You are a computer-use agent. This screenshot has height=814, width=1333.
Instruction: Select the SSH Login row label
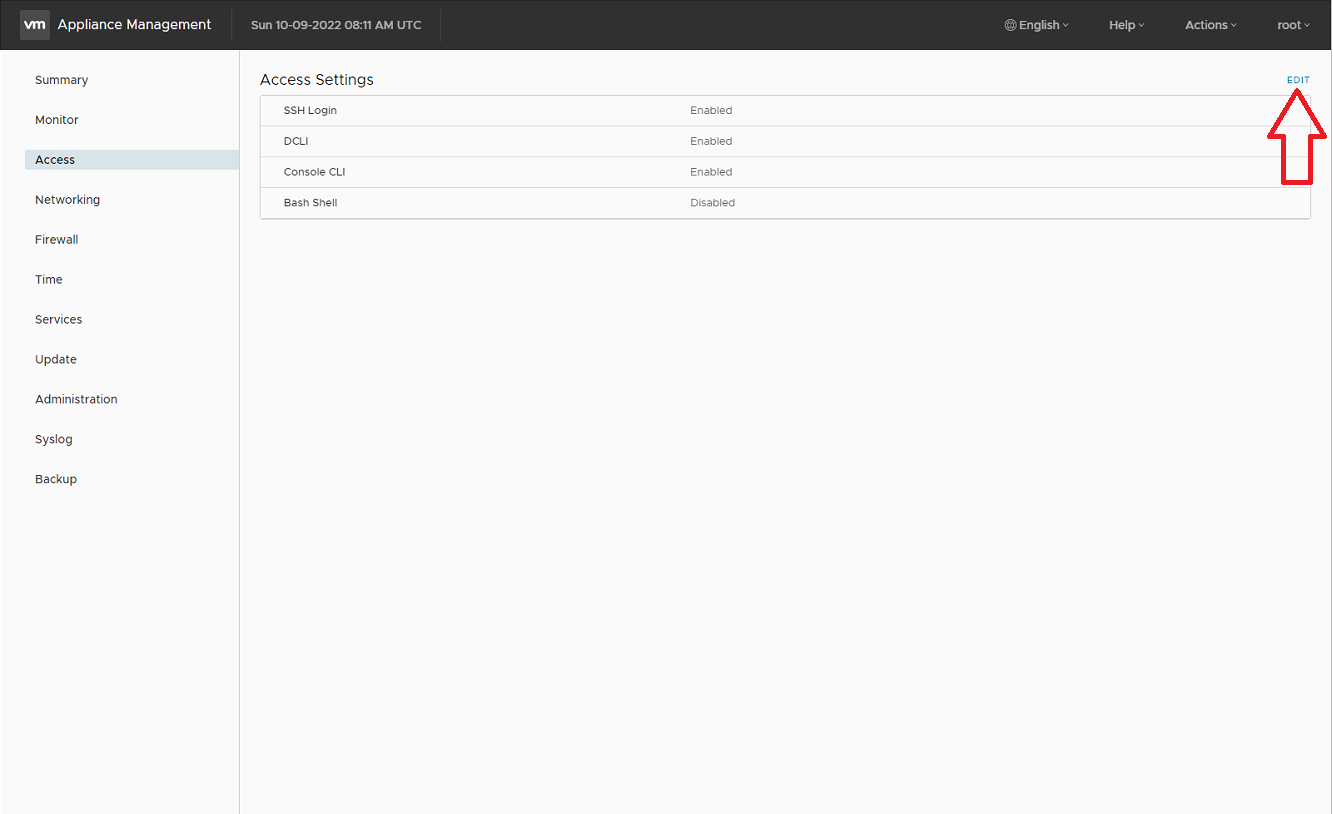310,111
